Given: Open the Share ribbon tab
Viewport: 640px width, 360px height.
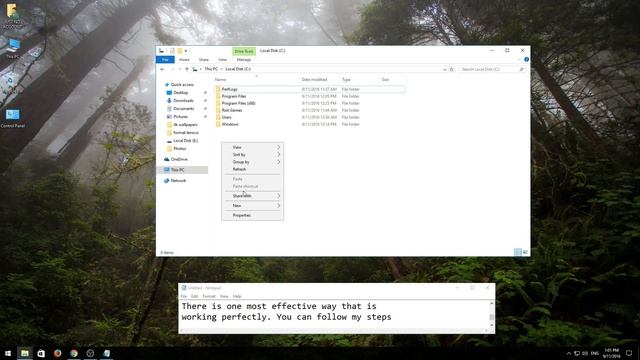Looking at the screenshot, I should pyautogui.click(x=204, y=60).
